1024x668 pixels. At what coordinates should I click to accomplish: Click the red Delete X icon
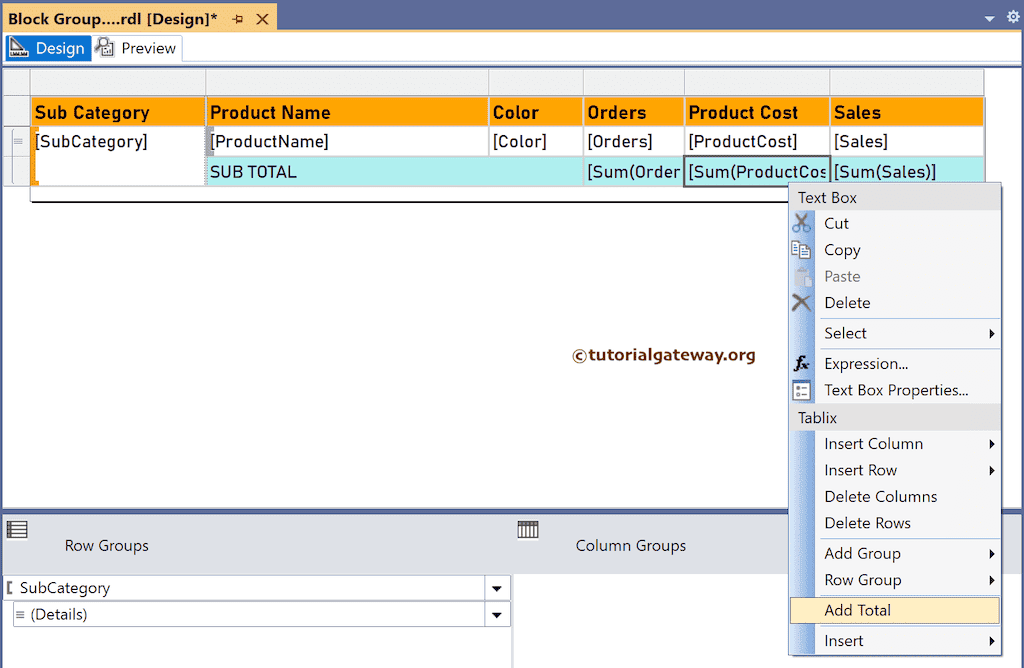801,302
